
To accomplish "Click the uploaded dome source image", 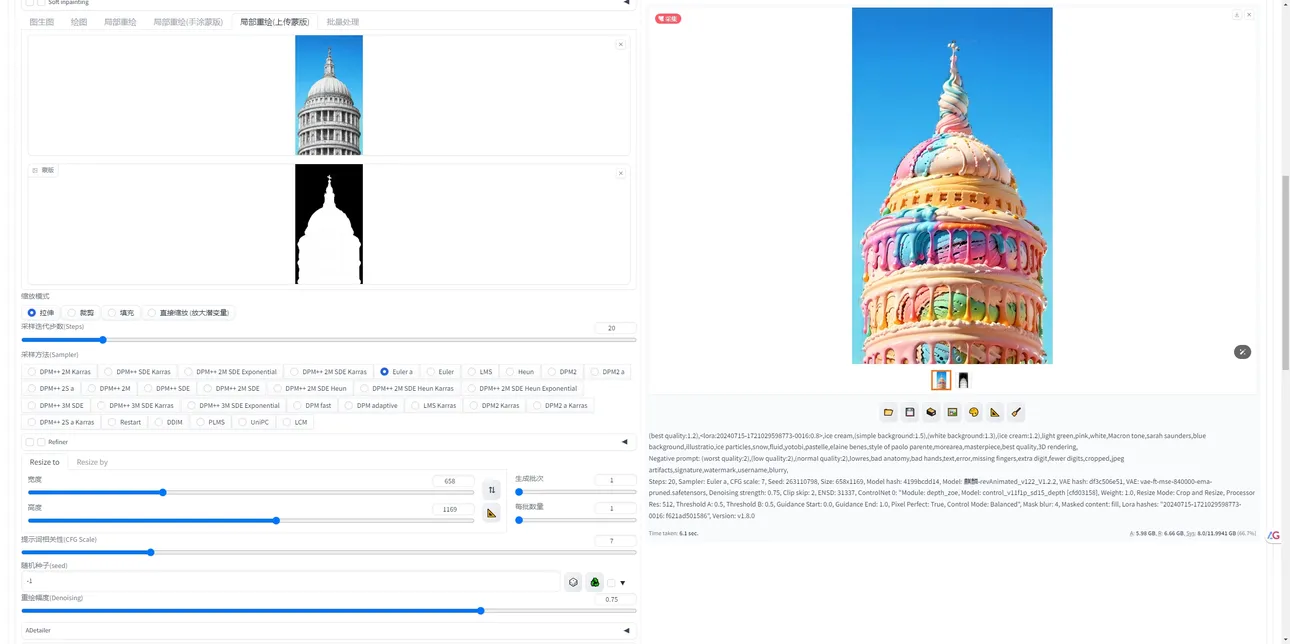I will [x=329, y=95].
